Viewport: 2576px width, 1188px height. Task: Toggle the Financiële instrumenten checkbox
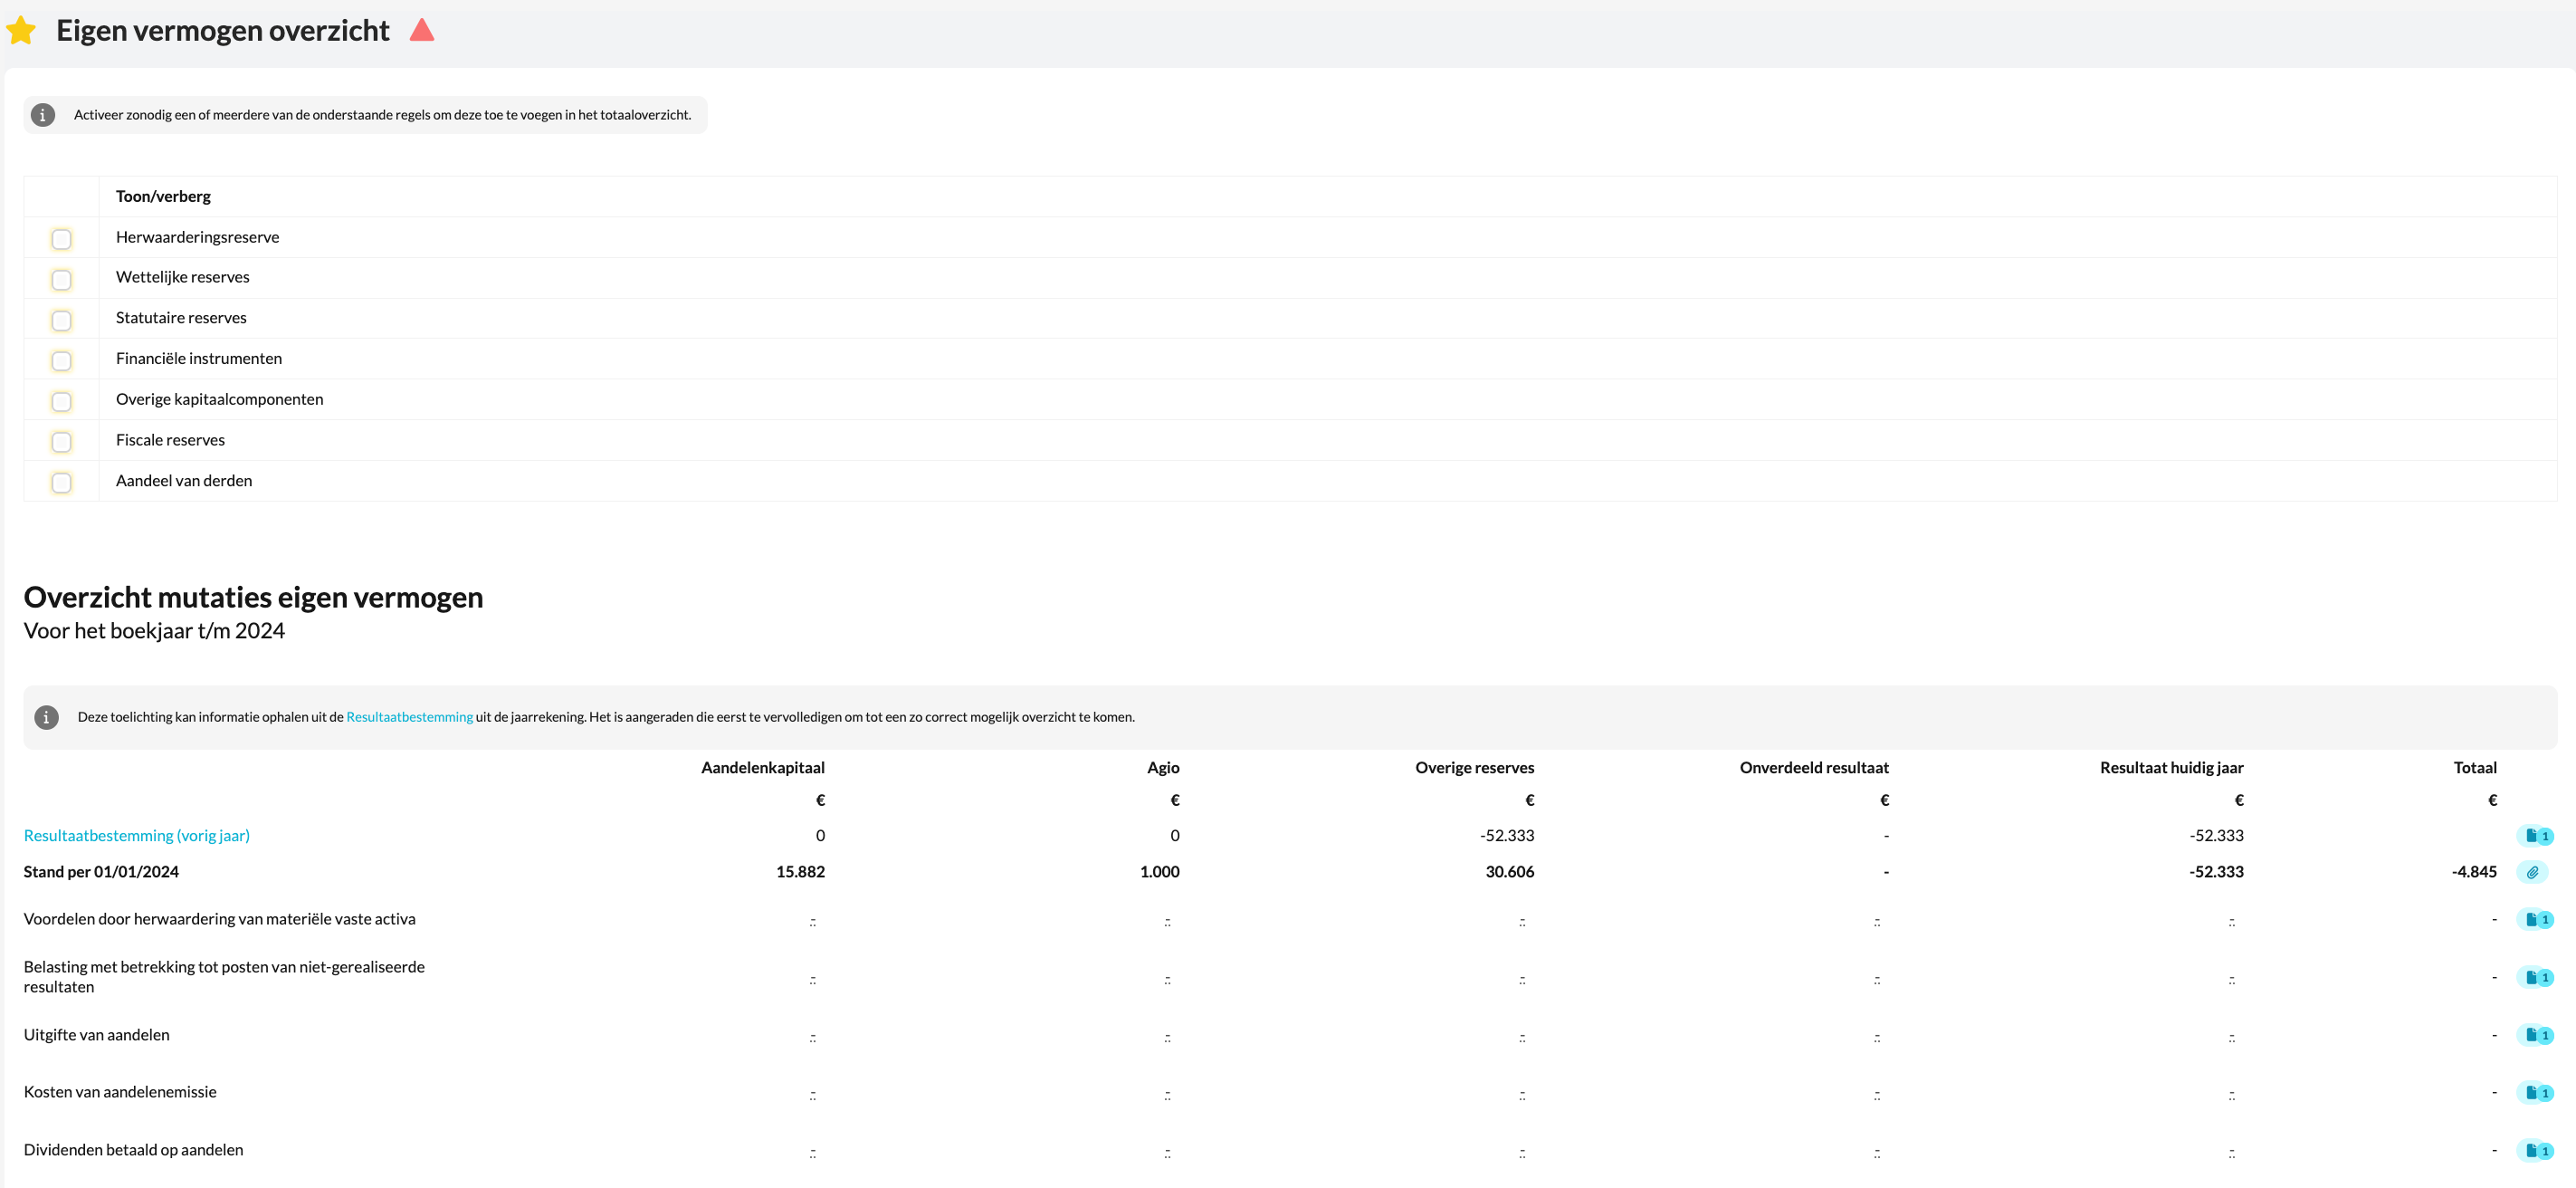61,361
